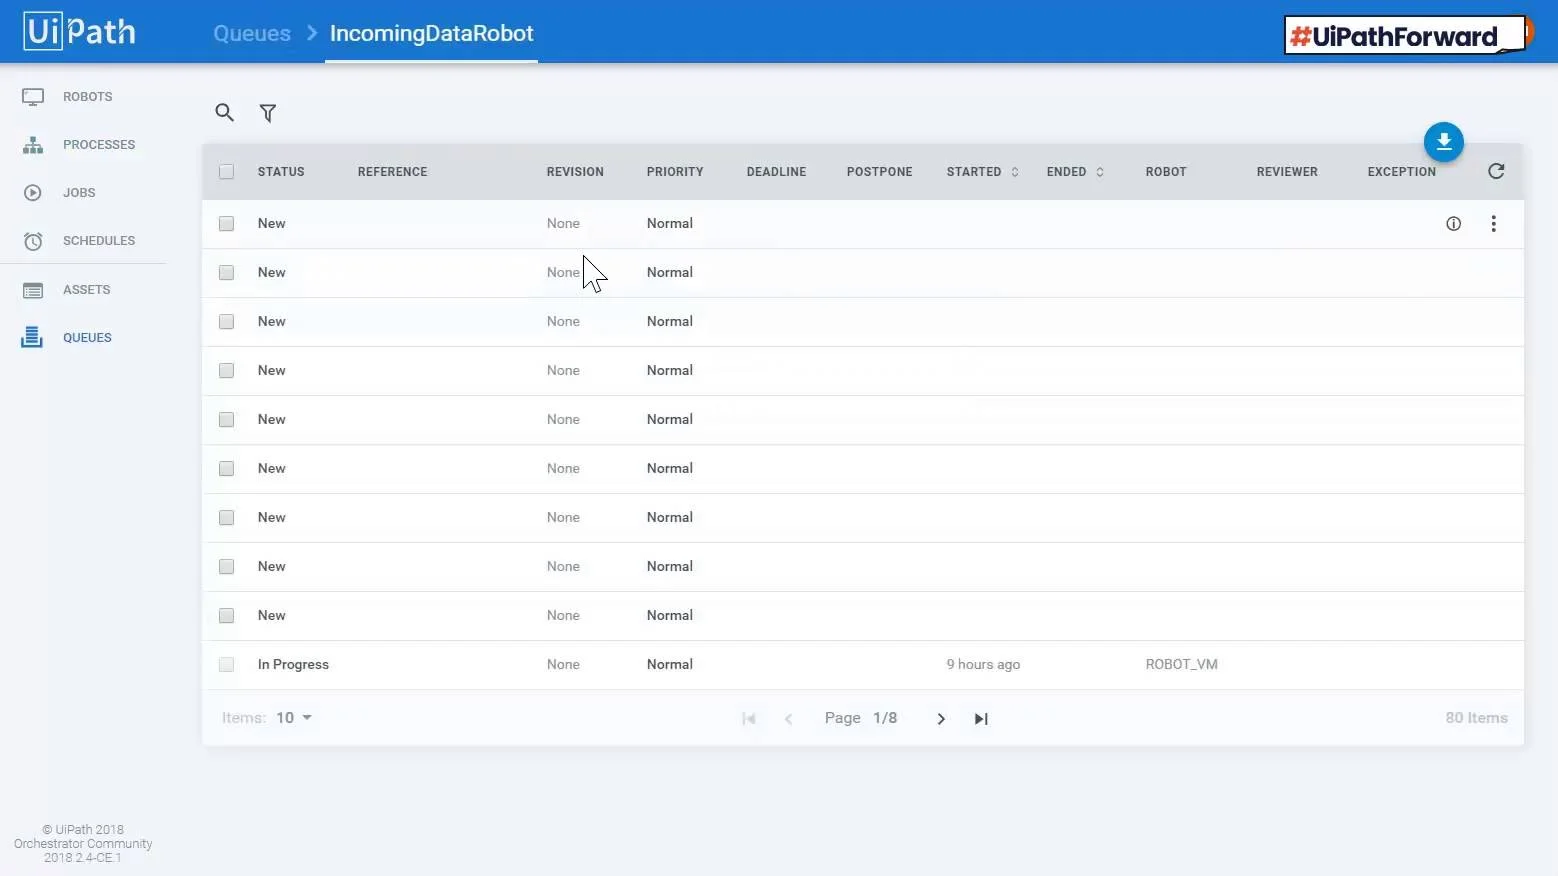Click the POSTPONE column header

(x=879, y=172)
